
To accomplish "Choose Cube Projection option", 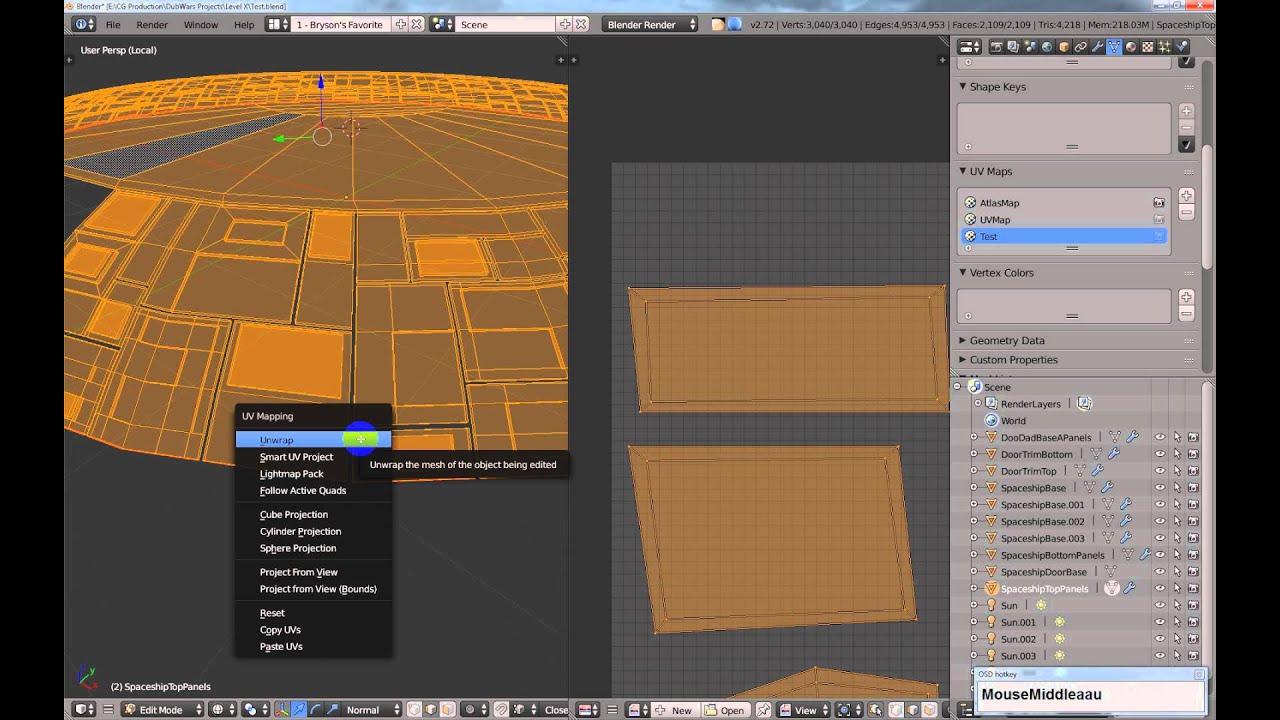I will pyautogui.click(x=313, y=515).
